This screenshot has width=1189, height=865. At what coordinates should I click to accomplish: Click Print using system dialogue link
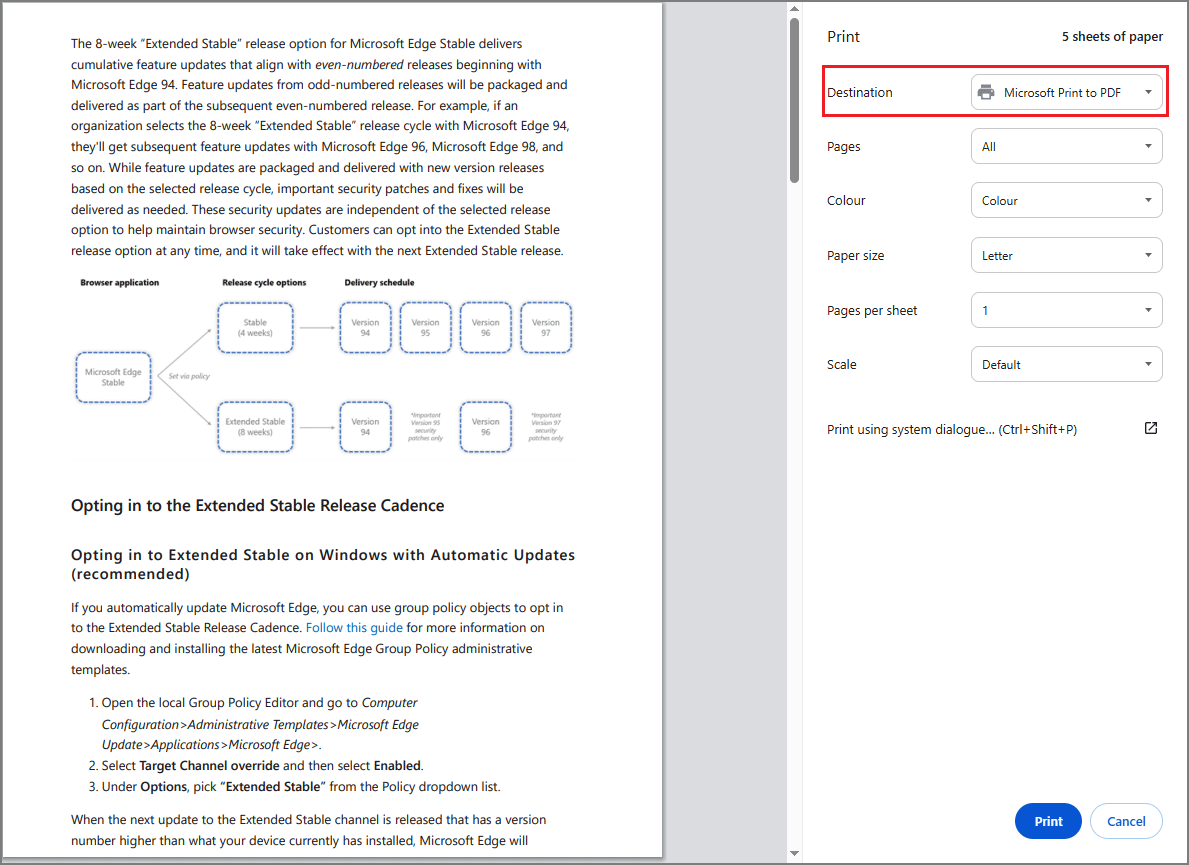(x=952, y=429)
